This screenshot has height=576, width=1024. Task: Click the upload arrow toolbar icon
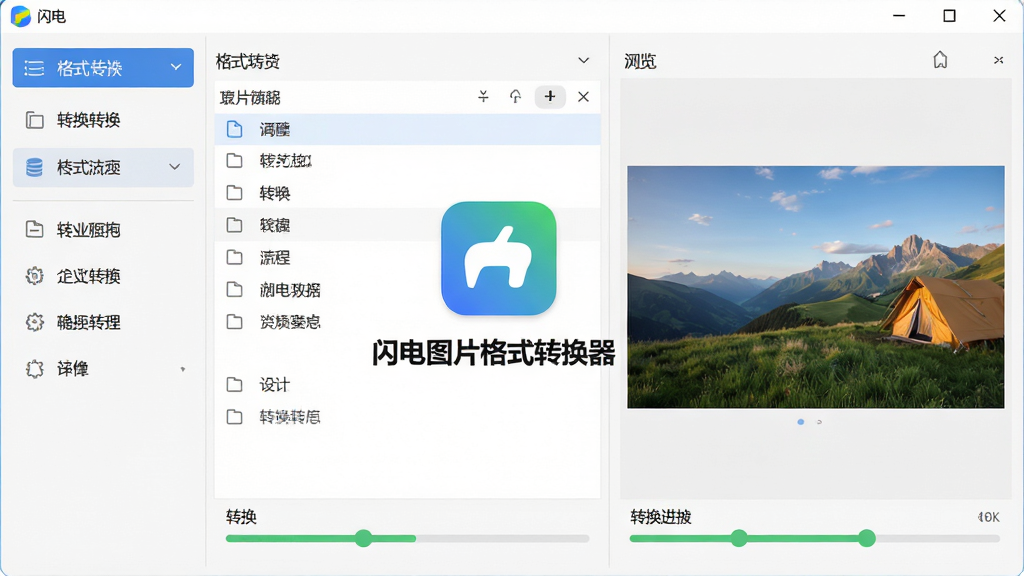[515, 97]
